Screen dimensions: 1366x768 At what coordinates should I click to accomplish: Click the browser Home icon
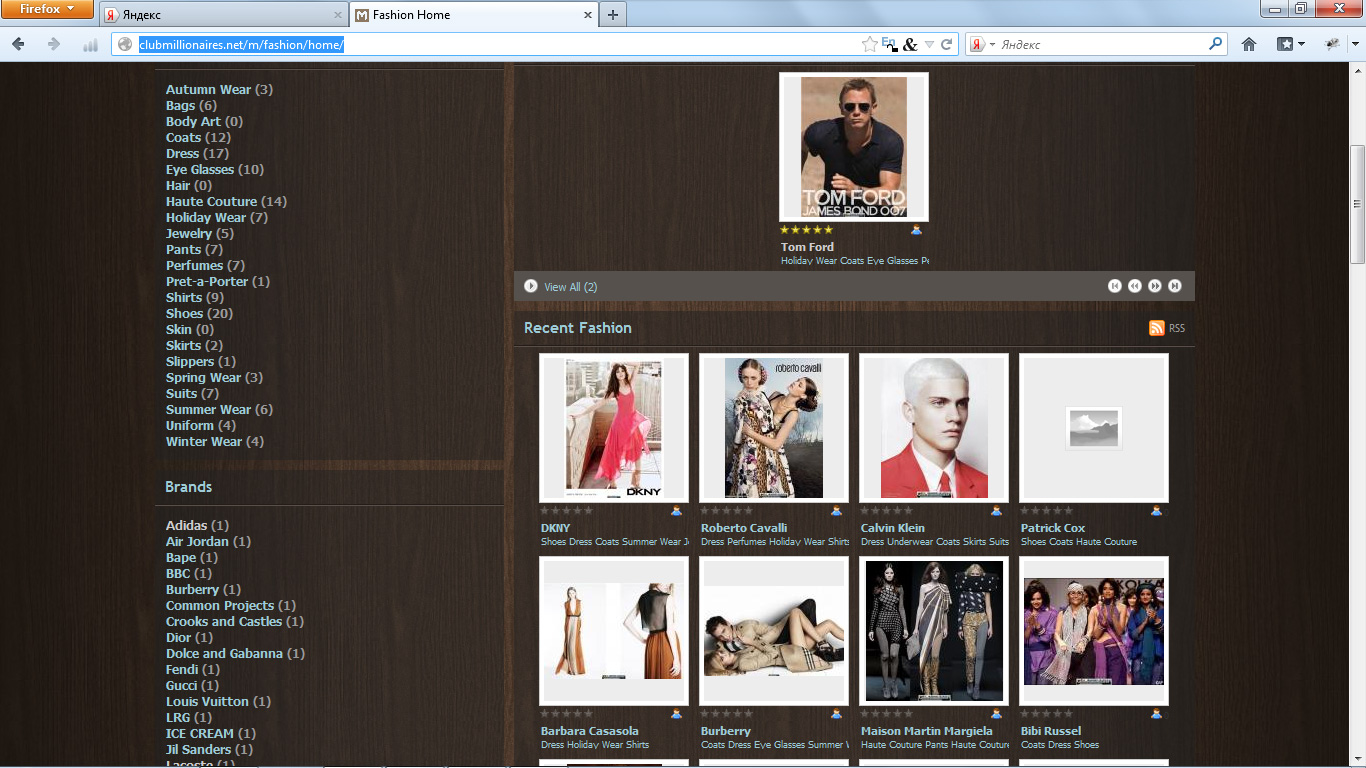coord(1249,44)
